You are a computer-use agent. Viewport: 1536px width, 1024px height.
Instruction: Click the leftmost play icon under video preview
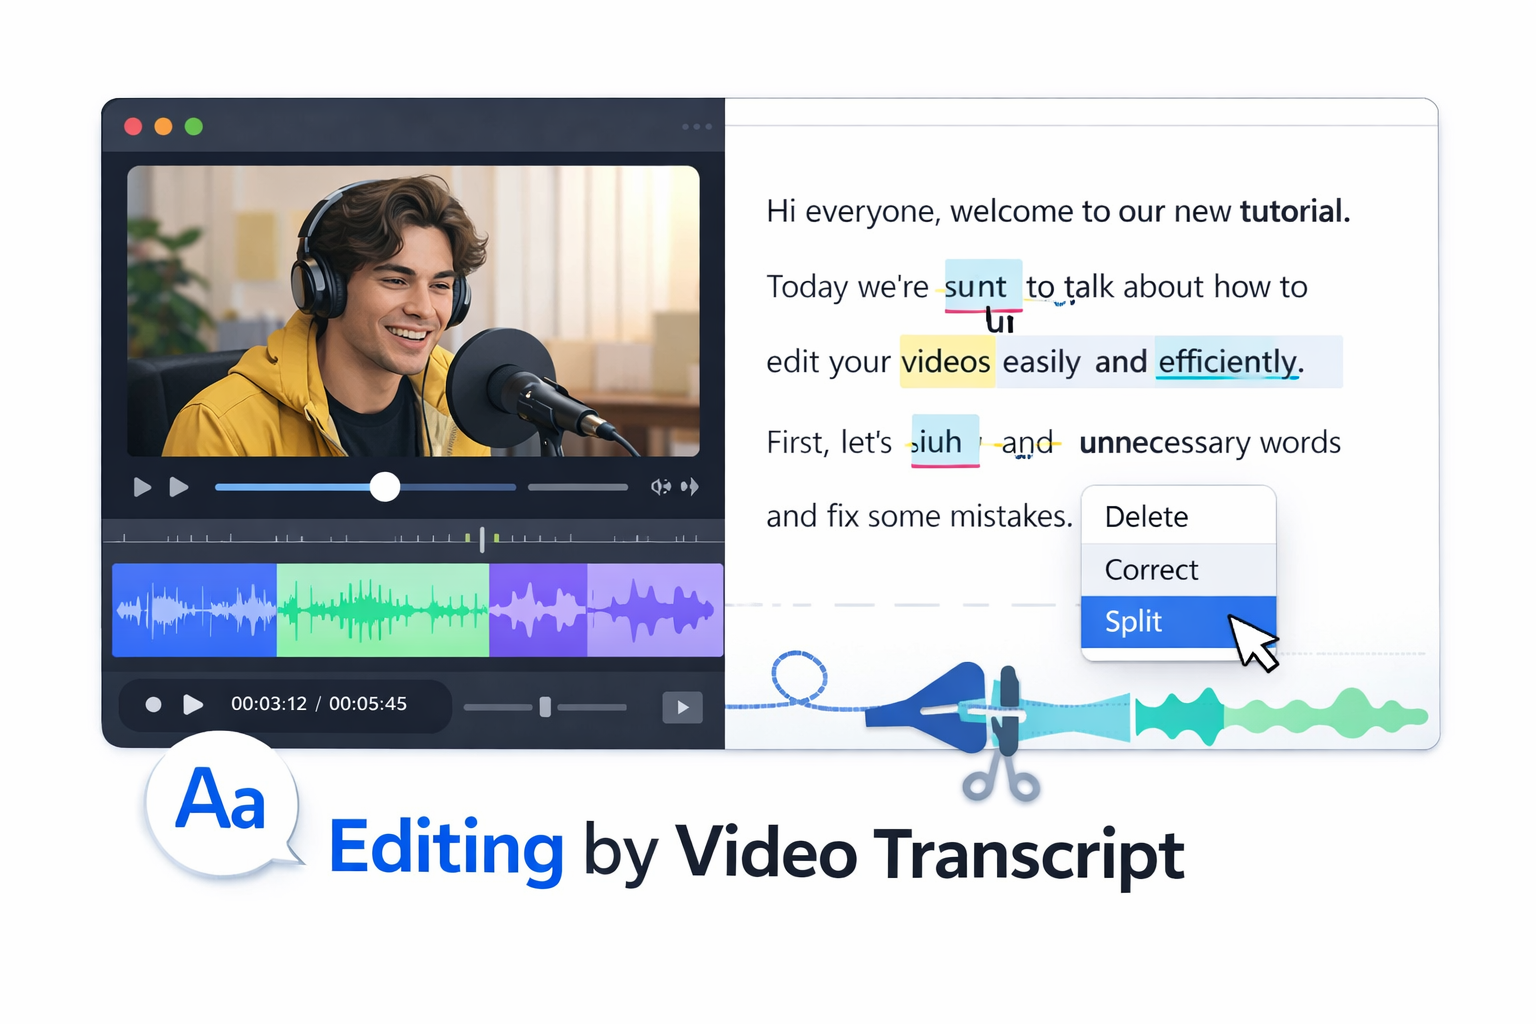[x=142, y=487]
